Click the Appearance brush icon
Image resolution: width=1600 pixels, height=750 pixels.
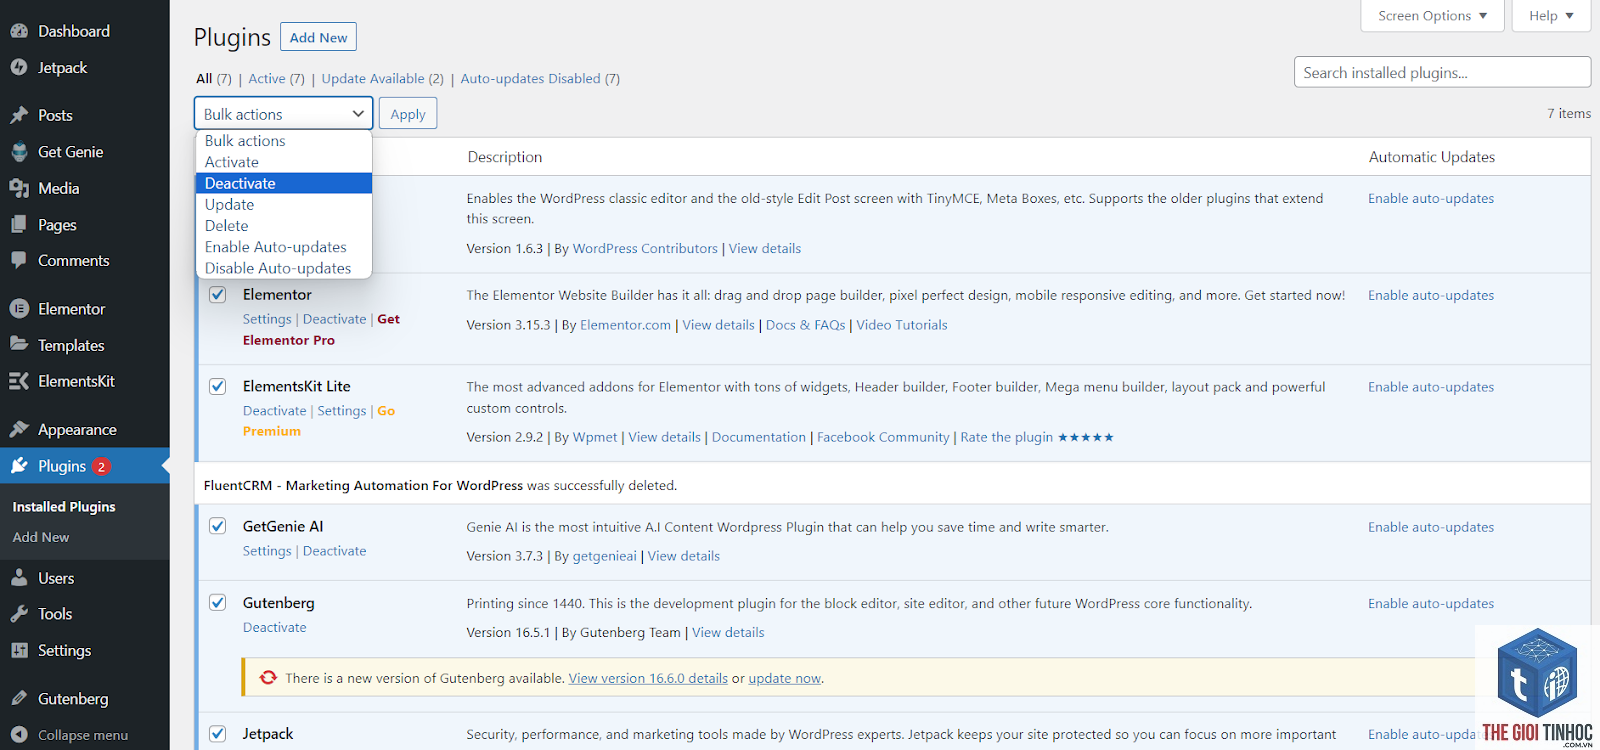[19, 429]
